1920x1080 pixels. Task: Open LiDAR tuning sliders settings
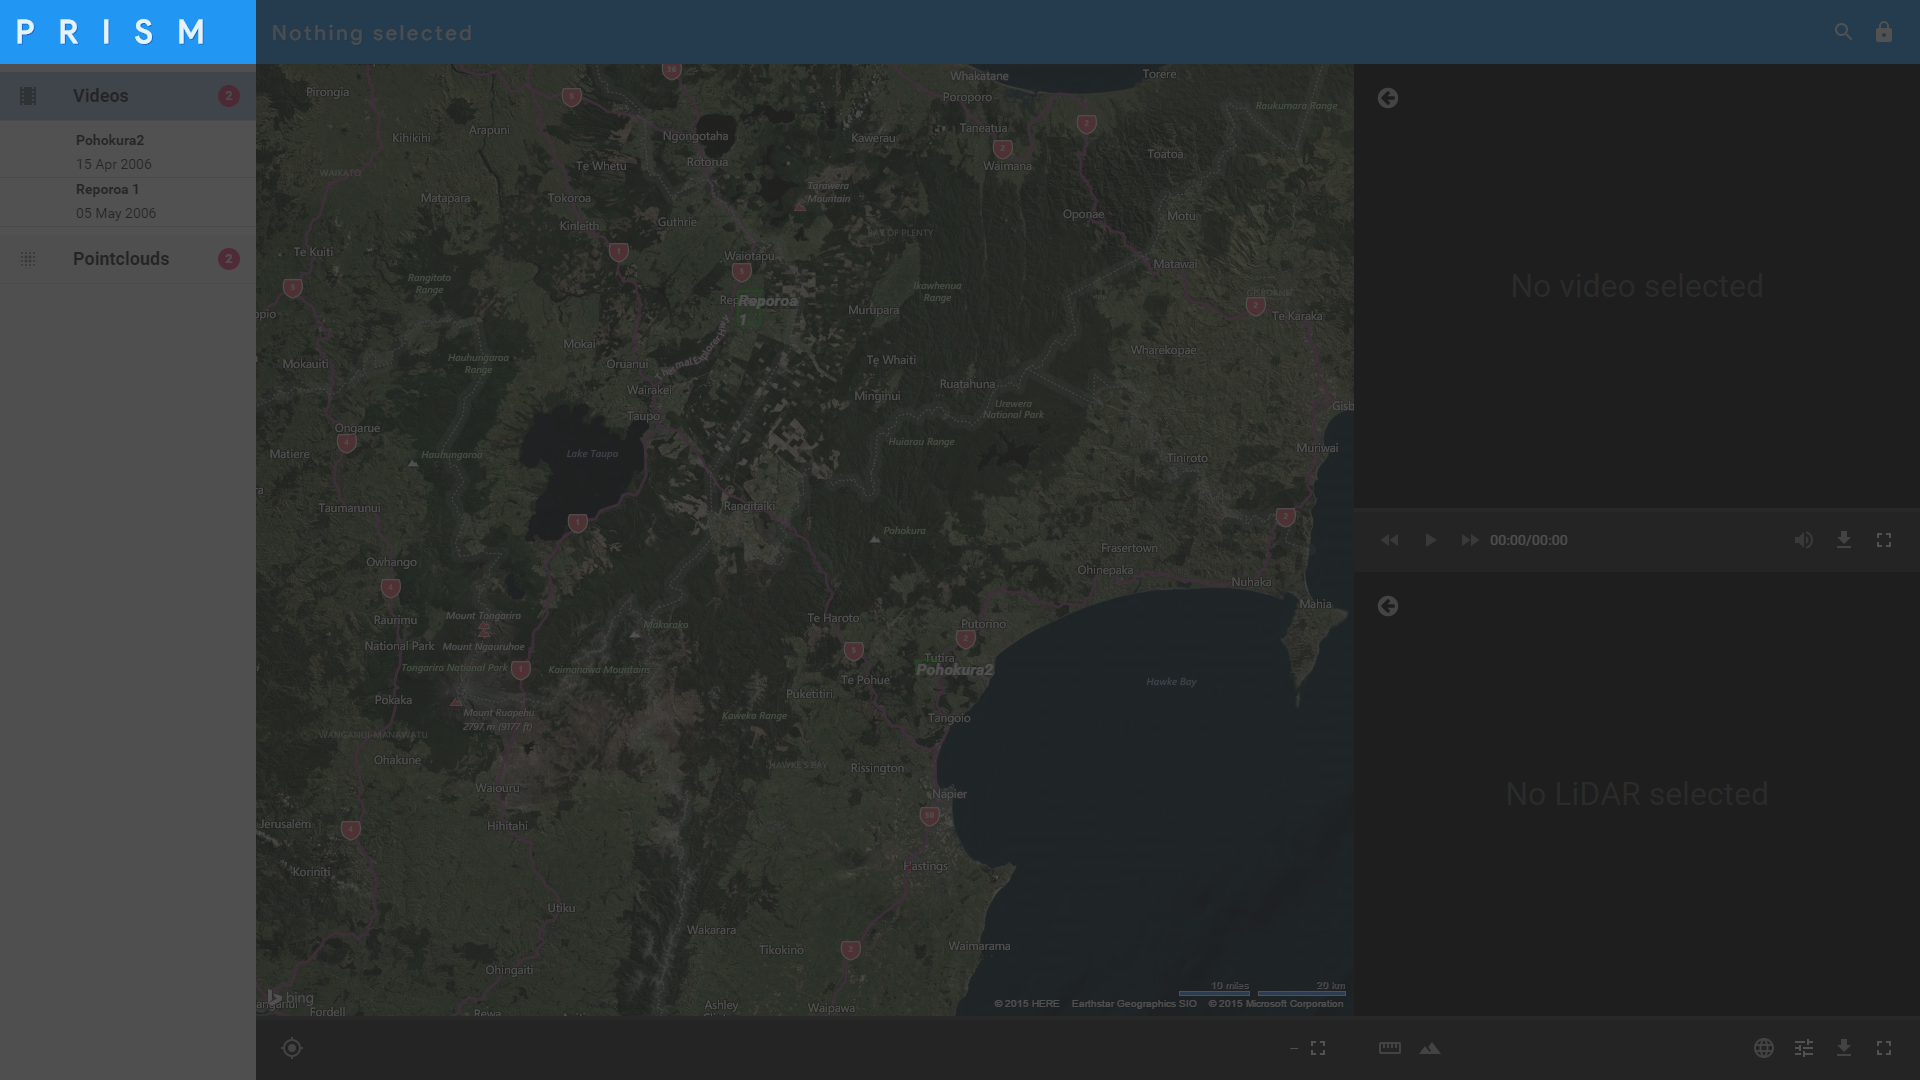point(1804,1048)
